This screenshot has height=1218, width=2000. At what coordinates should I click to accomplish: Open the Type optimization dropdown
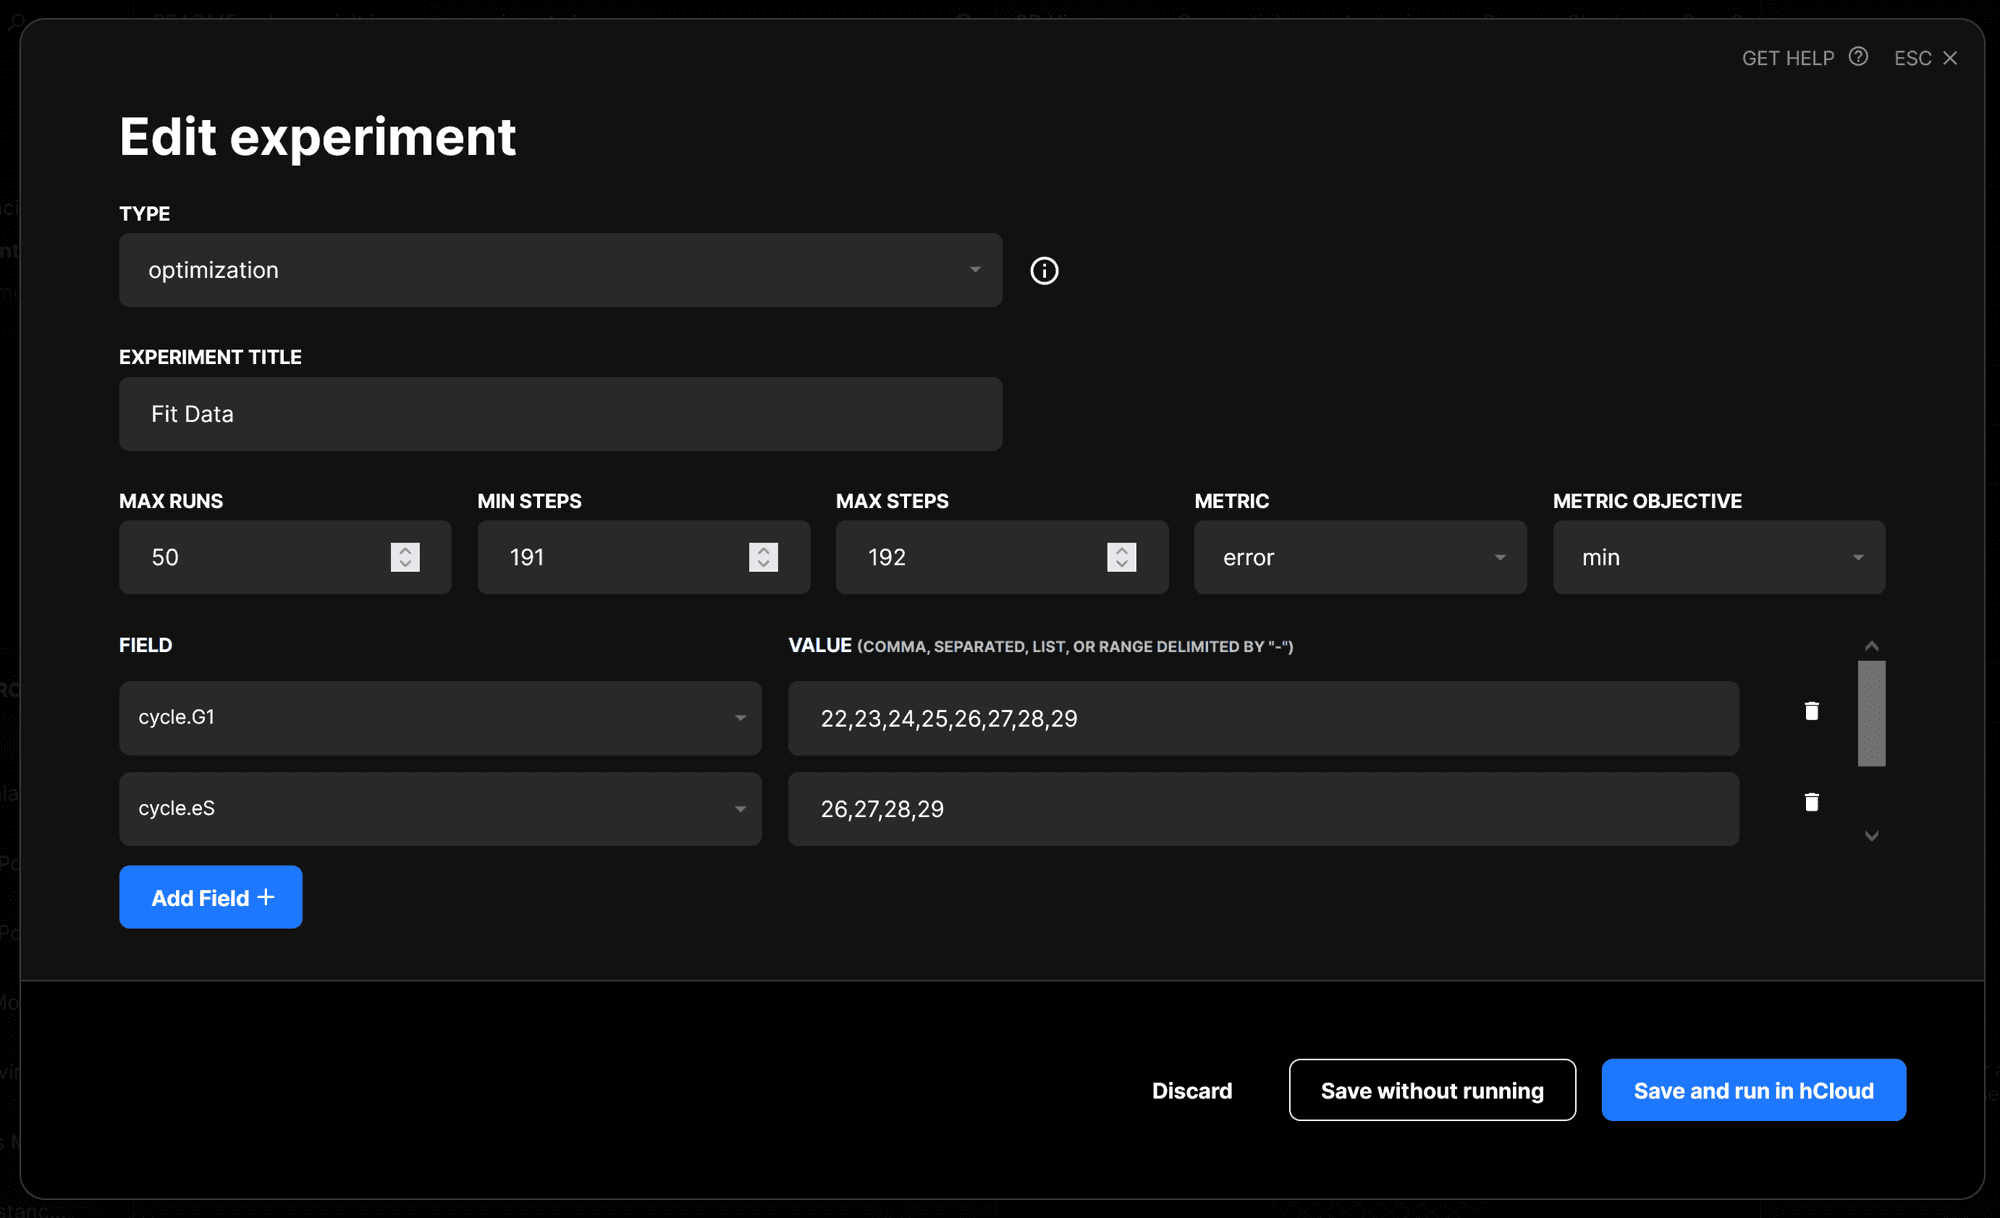pos(560,270)
